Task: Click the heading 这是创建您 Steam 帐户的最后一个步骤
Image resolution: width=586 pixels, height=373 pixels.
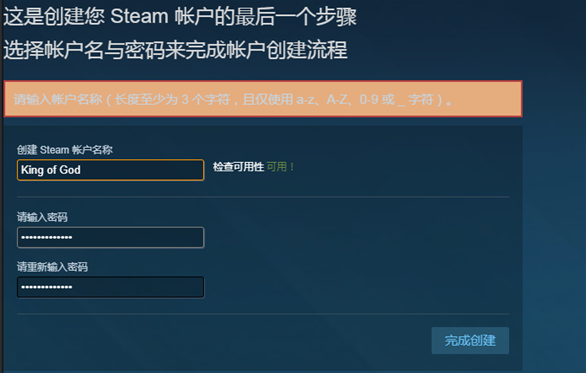Action: [180, 17]
